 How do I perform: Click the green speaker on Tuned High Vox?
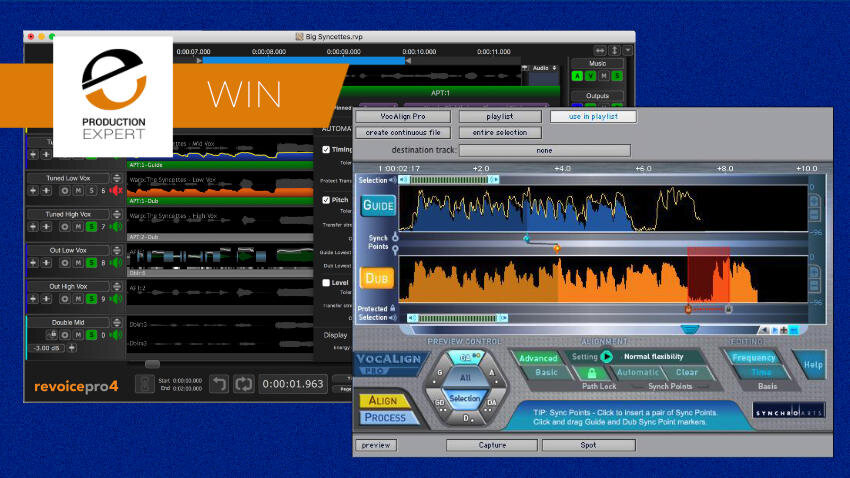pyautogui.click(x=115, y=227)
